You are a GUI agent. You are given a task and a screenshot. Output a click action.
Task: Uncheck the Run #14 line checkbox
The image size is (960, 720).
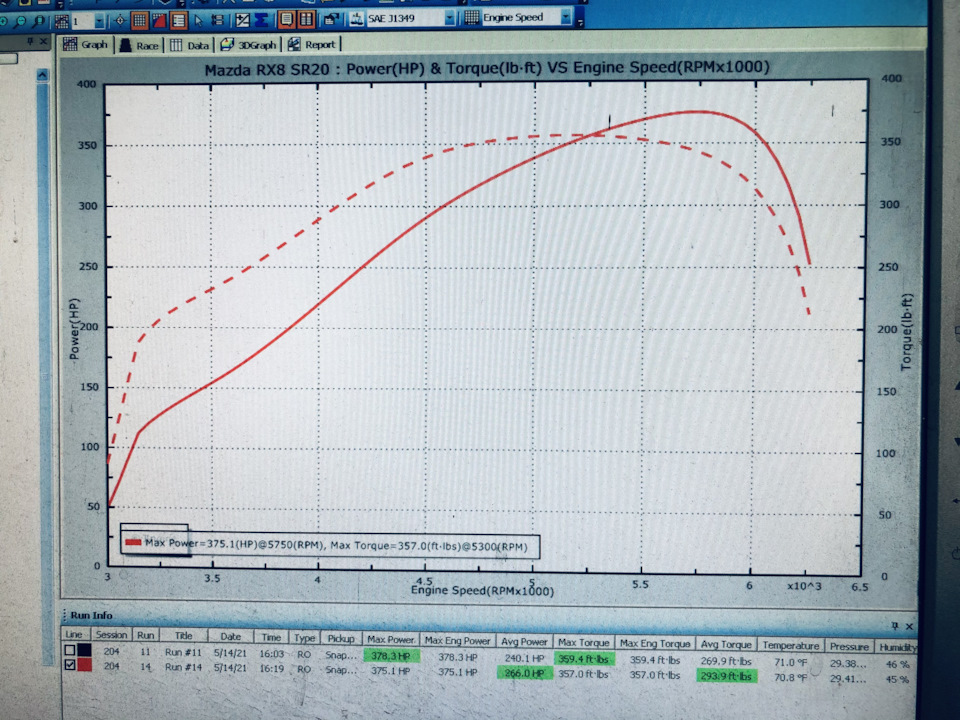[70, 665]
